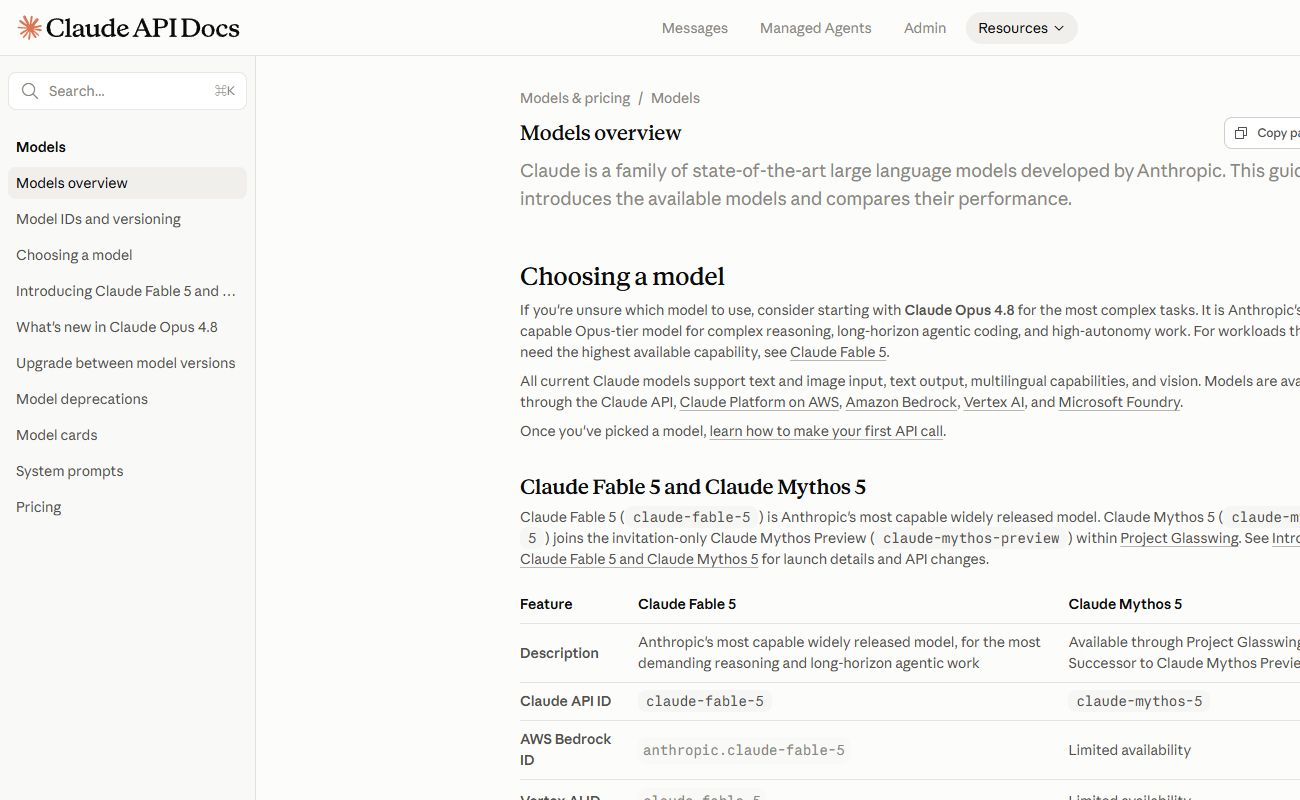Click the copy page icon
The width and height of the screenshot is (1300, 800).
(x=1241, y=133)
